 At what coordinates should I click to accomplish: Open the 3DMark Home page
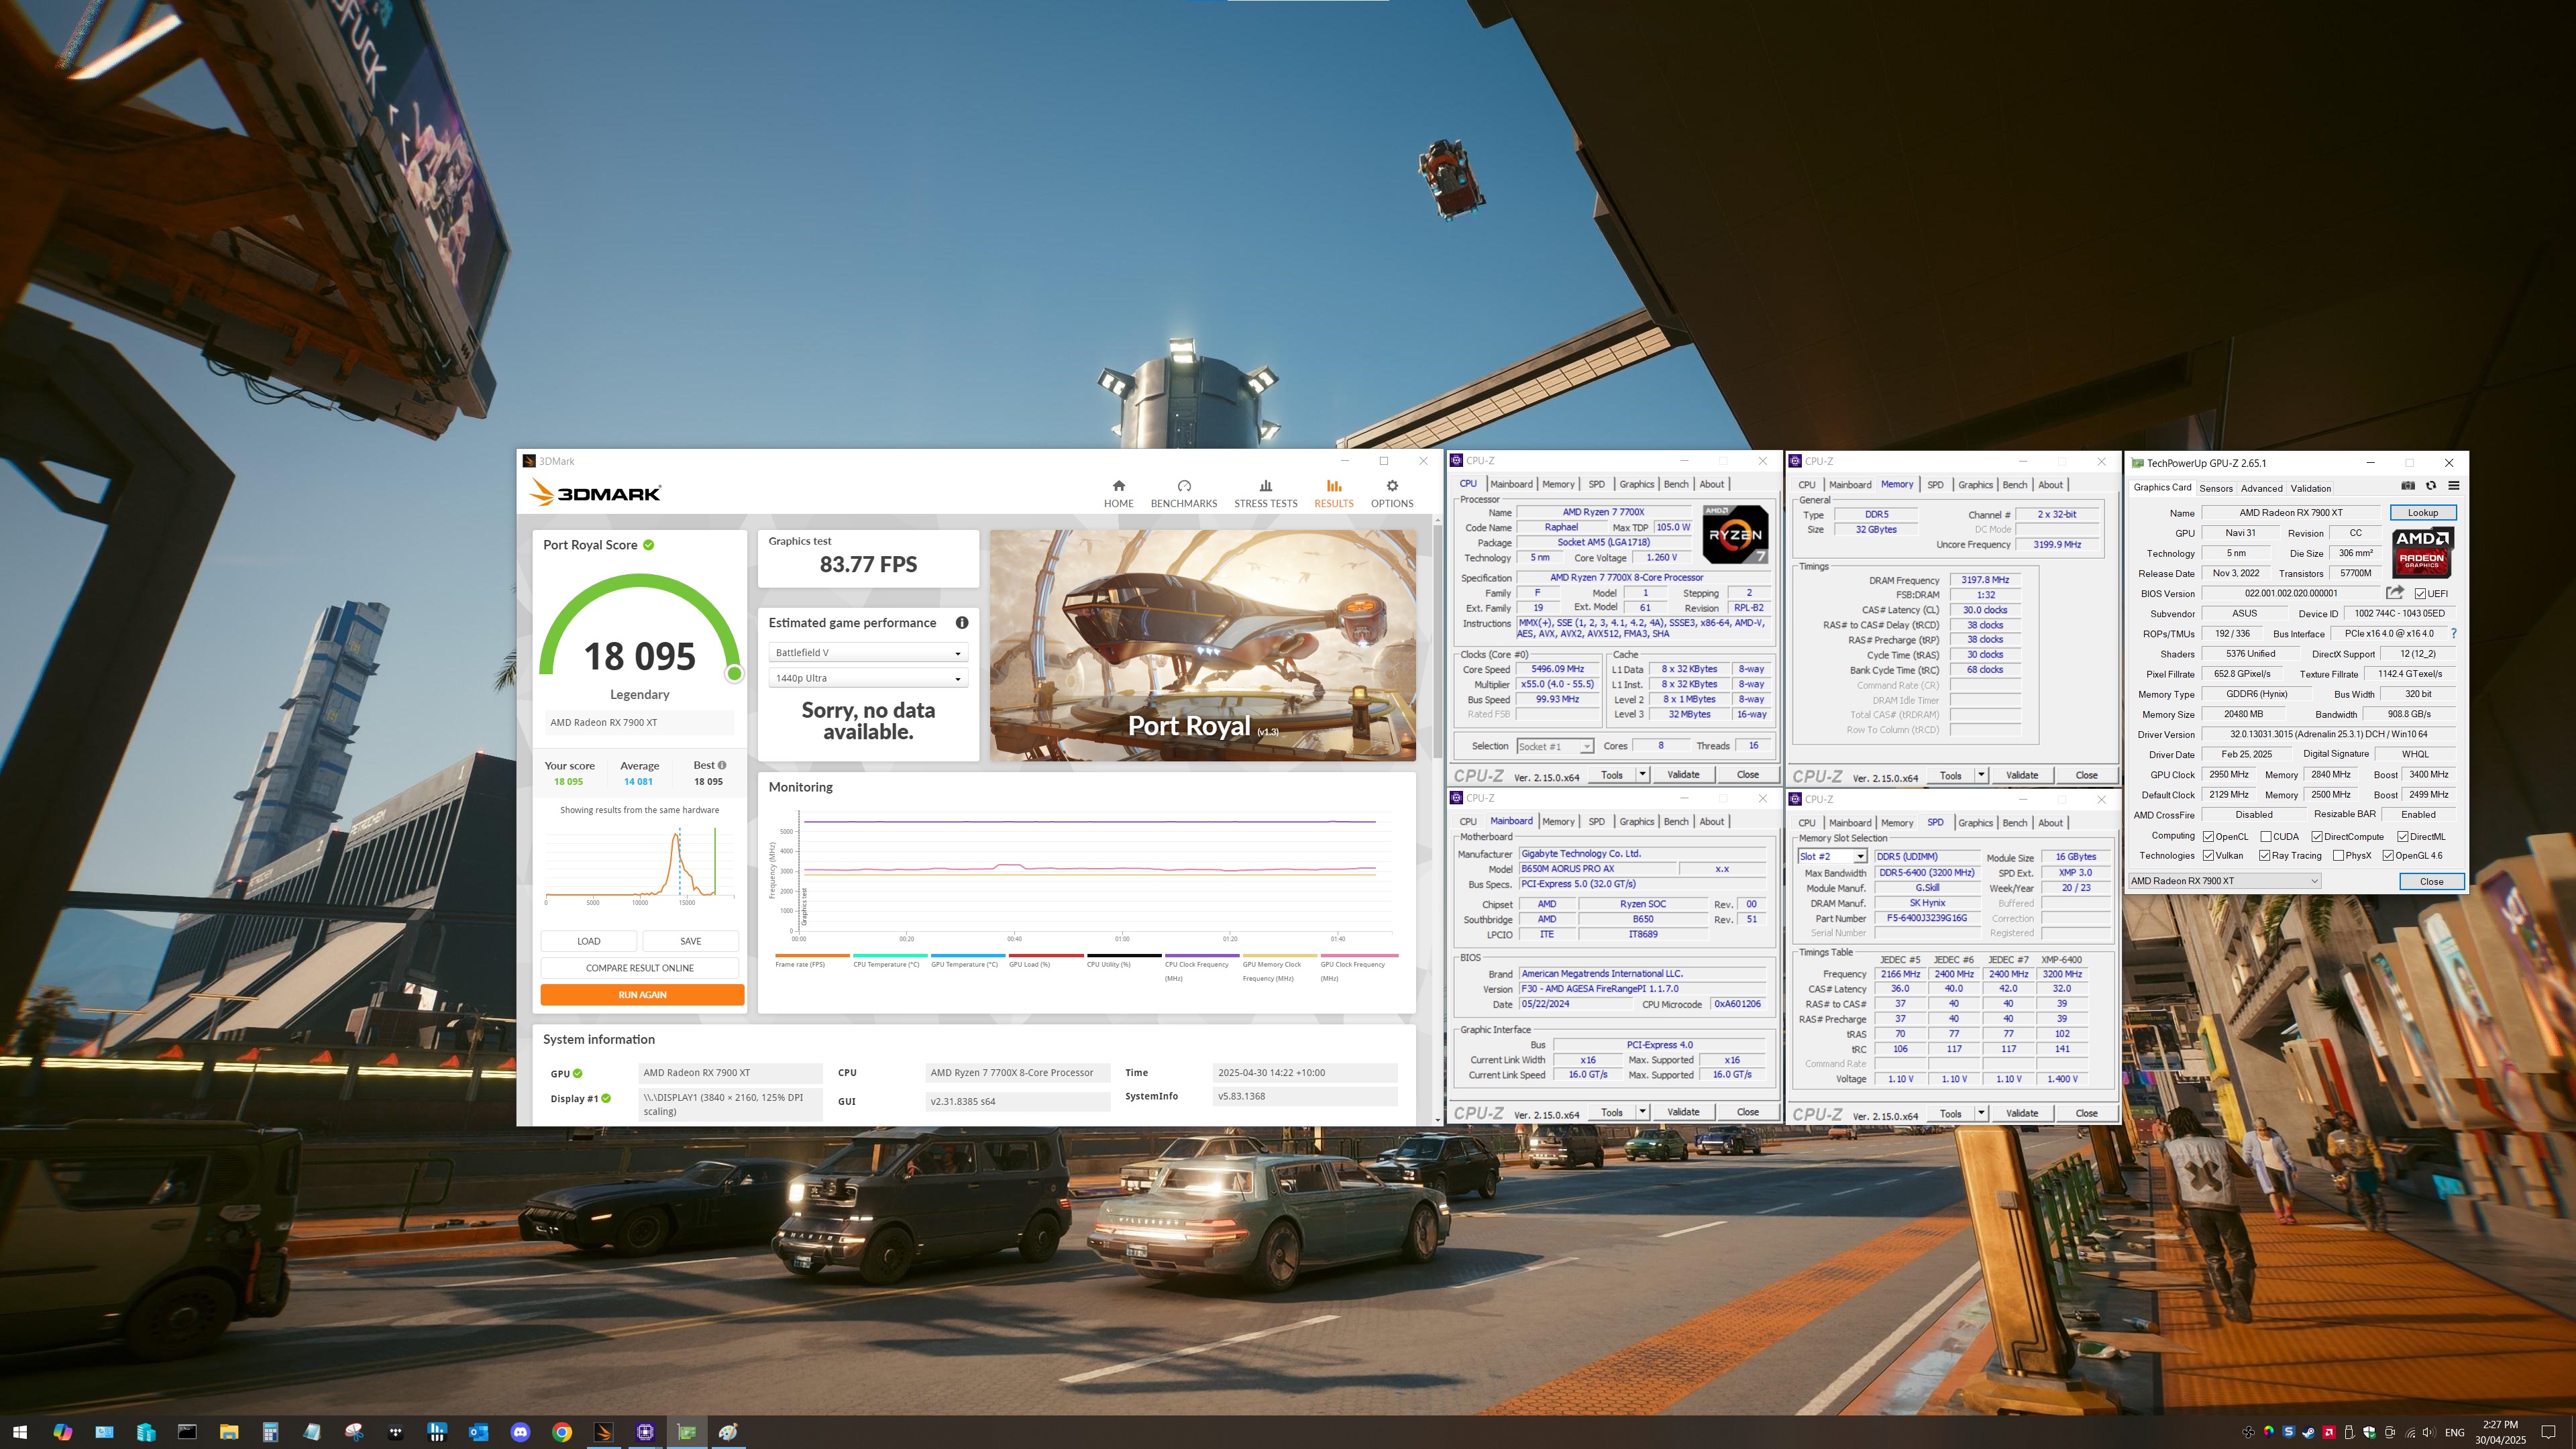coord(1118,493)
